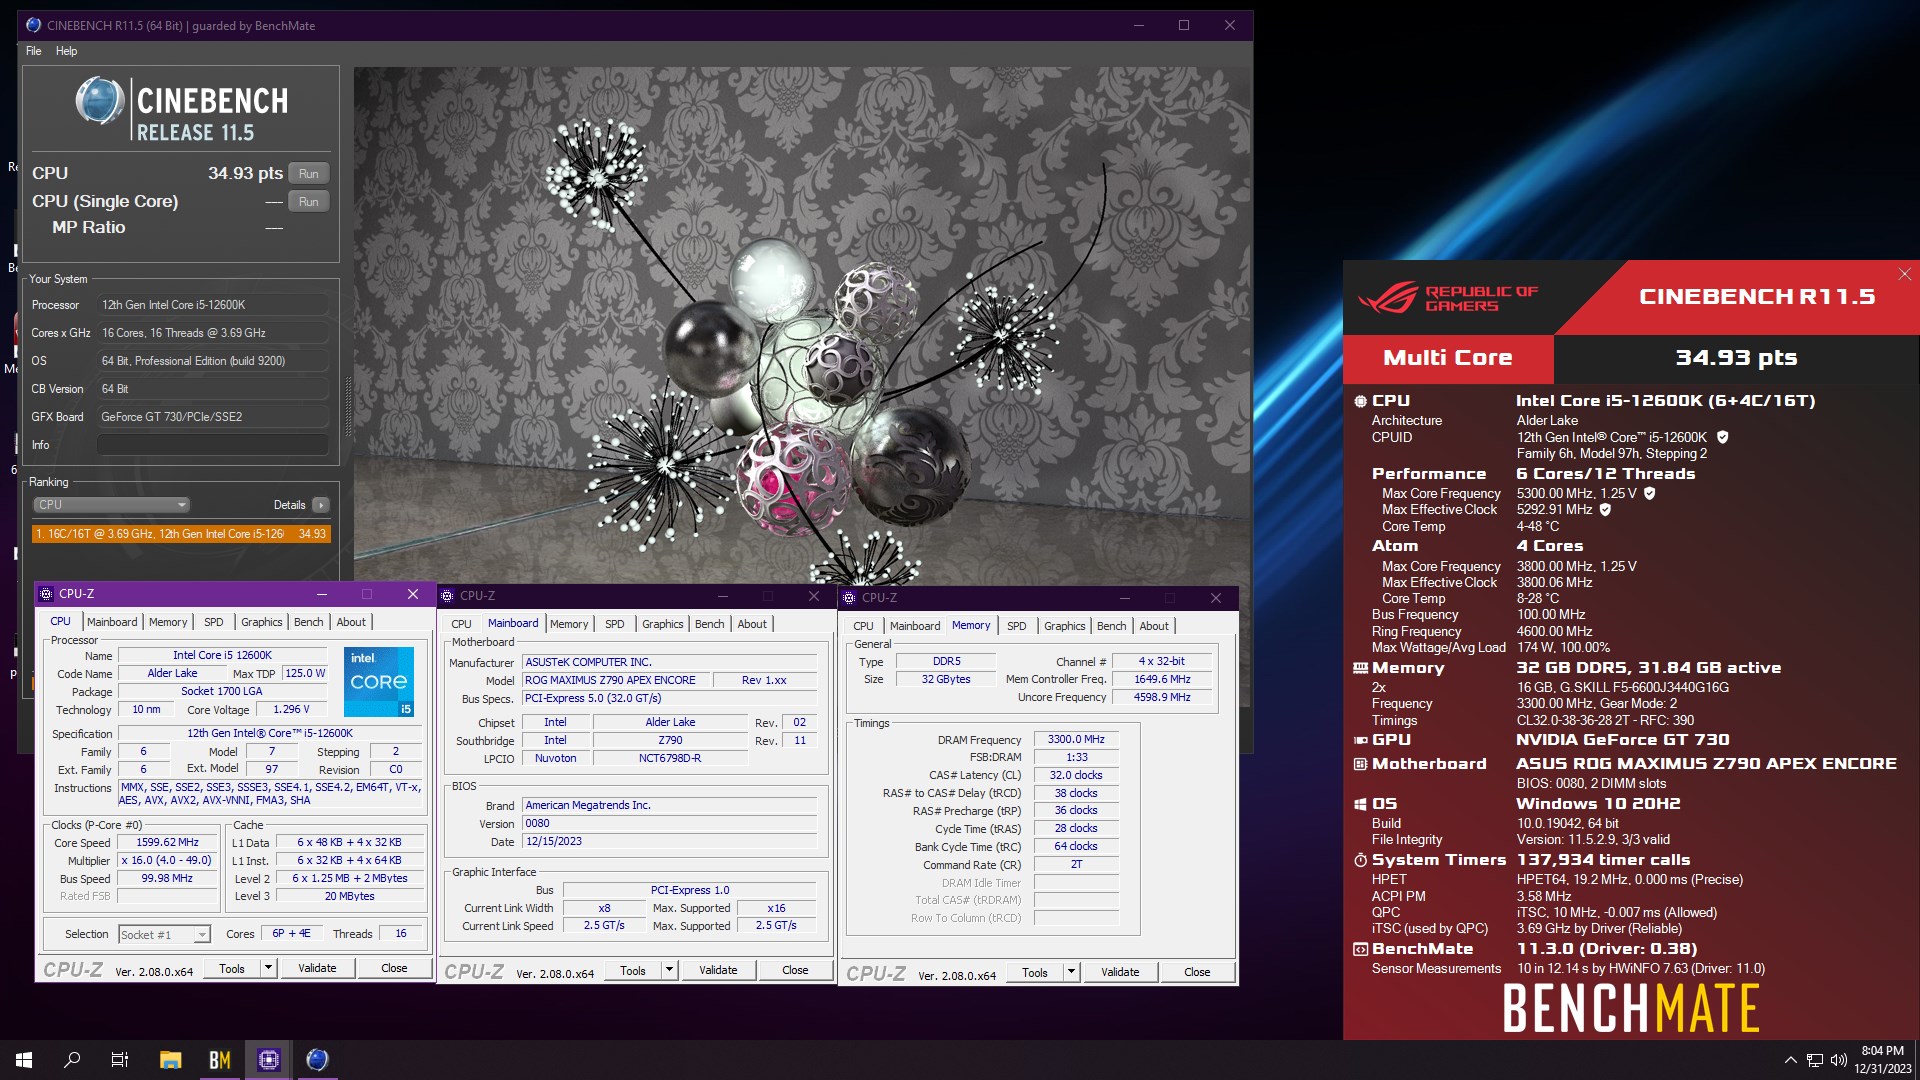Click the Cinebench logo sphere
Image resolution: width=1920 pixels, height=1080 pixels.
(x=100, y=101)
